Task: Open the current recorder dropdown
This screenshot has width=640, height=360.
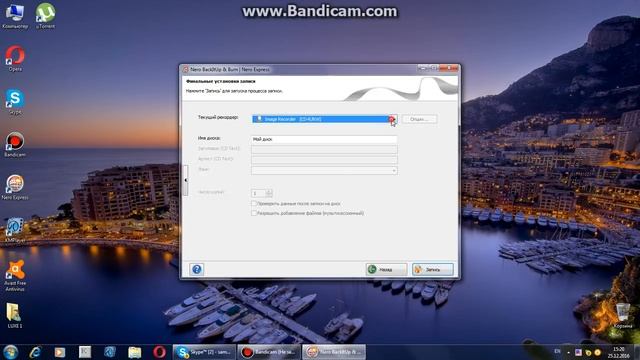Action: pos(324,119)
